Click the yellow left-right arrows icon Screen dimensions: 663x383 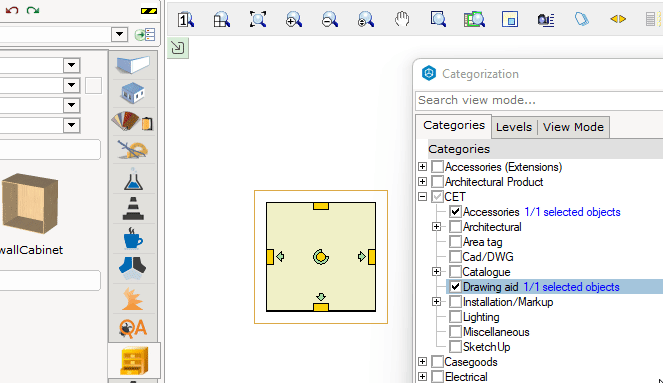coord(618,19)
